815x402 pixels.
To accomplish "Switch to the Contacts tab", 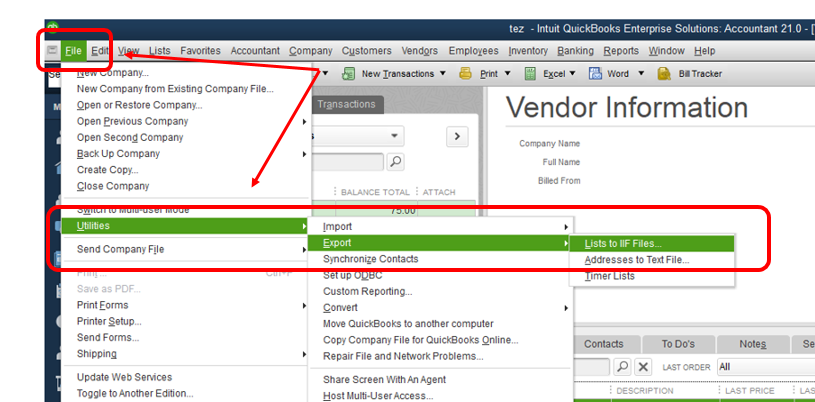I will (603, 344).
